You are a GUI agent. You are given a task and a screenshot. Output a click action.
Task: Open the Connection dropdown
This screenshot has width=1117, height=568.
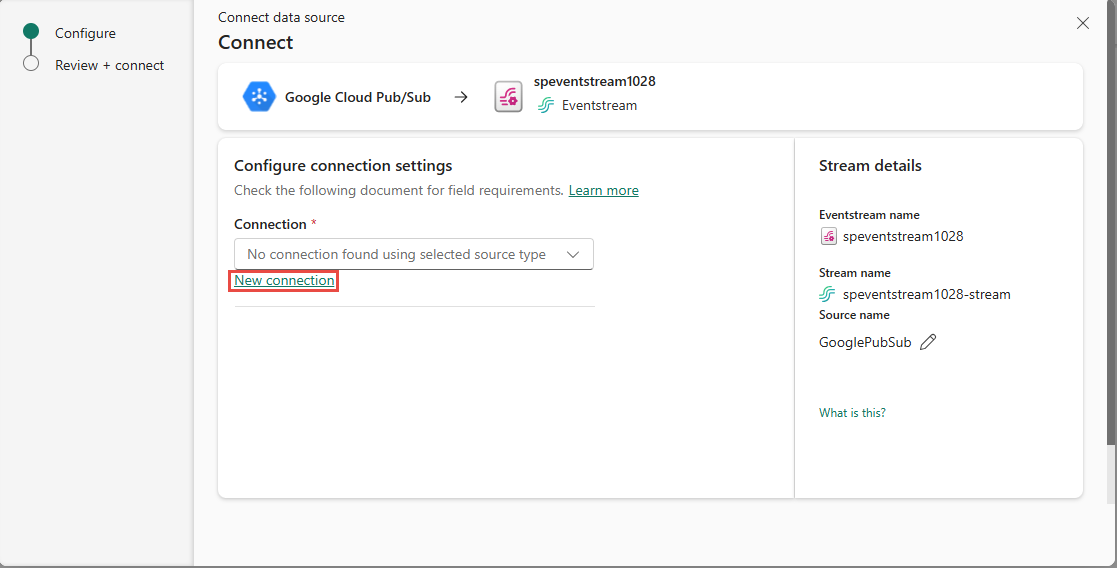[414, 254]
